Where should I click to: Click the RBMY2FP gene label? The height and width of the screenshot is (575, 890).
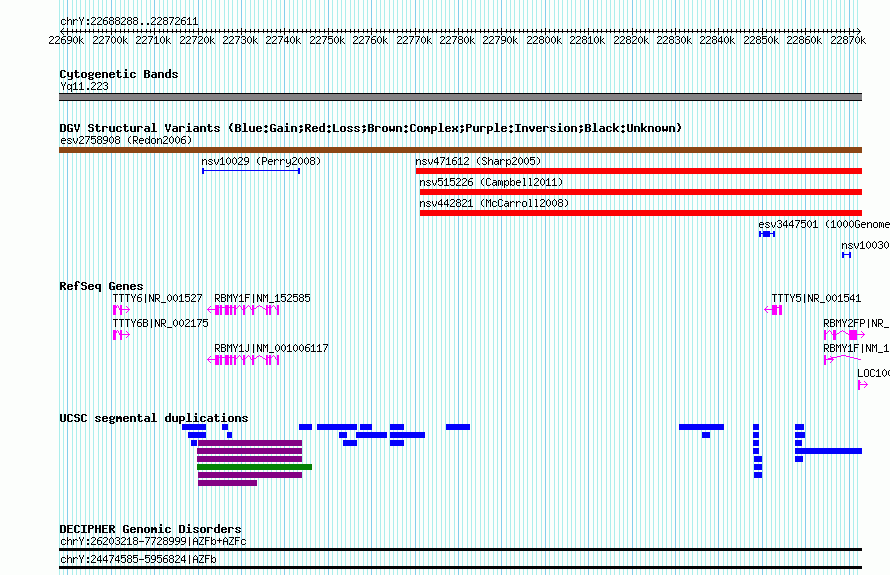point(857,324)
